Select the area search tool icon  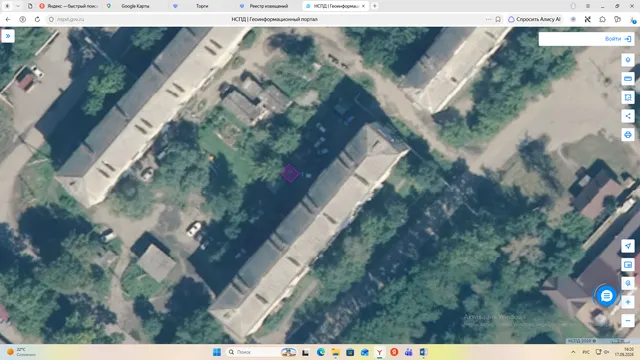coord(628,97)
